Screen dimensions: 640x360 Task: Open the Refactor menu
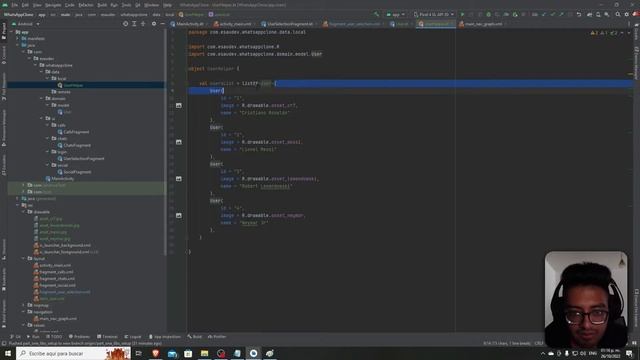pyautogui.click(x=86, y=5)
